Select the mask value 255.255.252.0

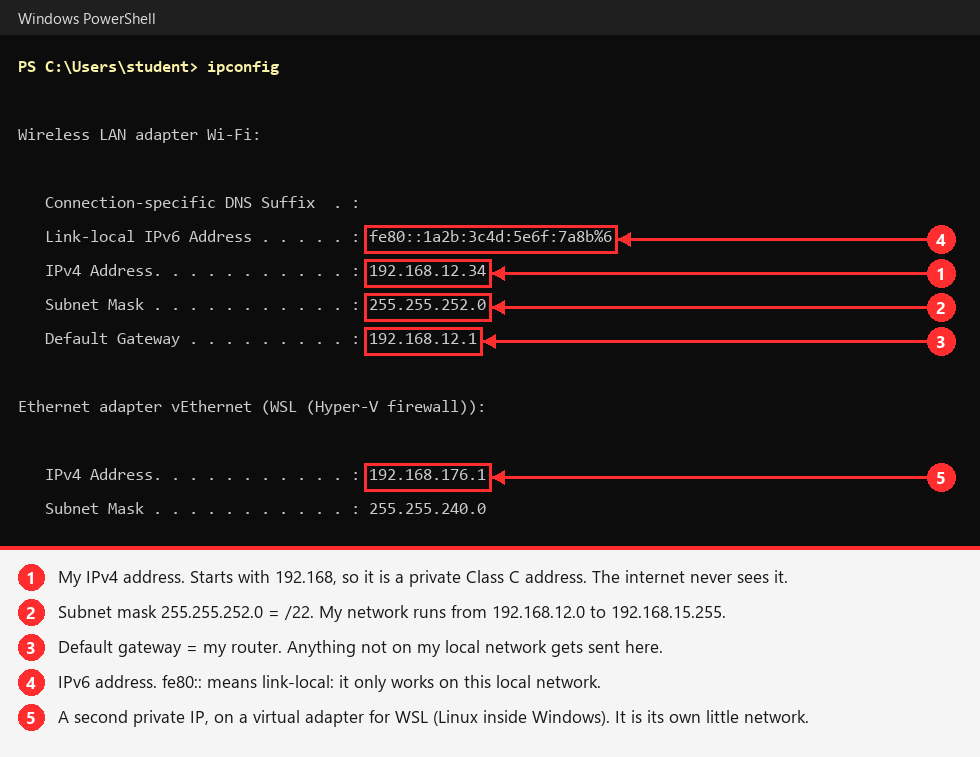pyautogui.click(x=428, y=304)
